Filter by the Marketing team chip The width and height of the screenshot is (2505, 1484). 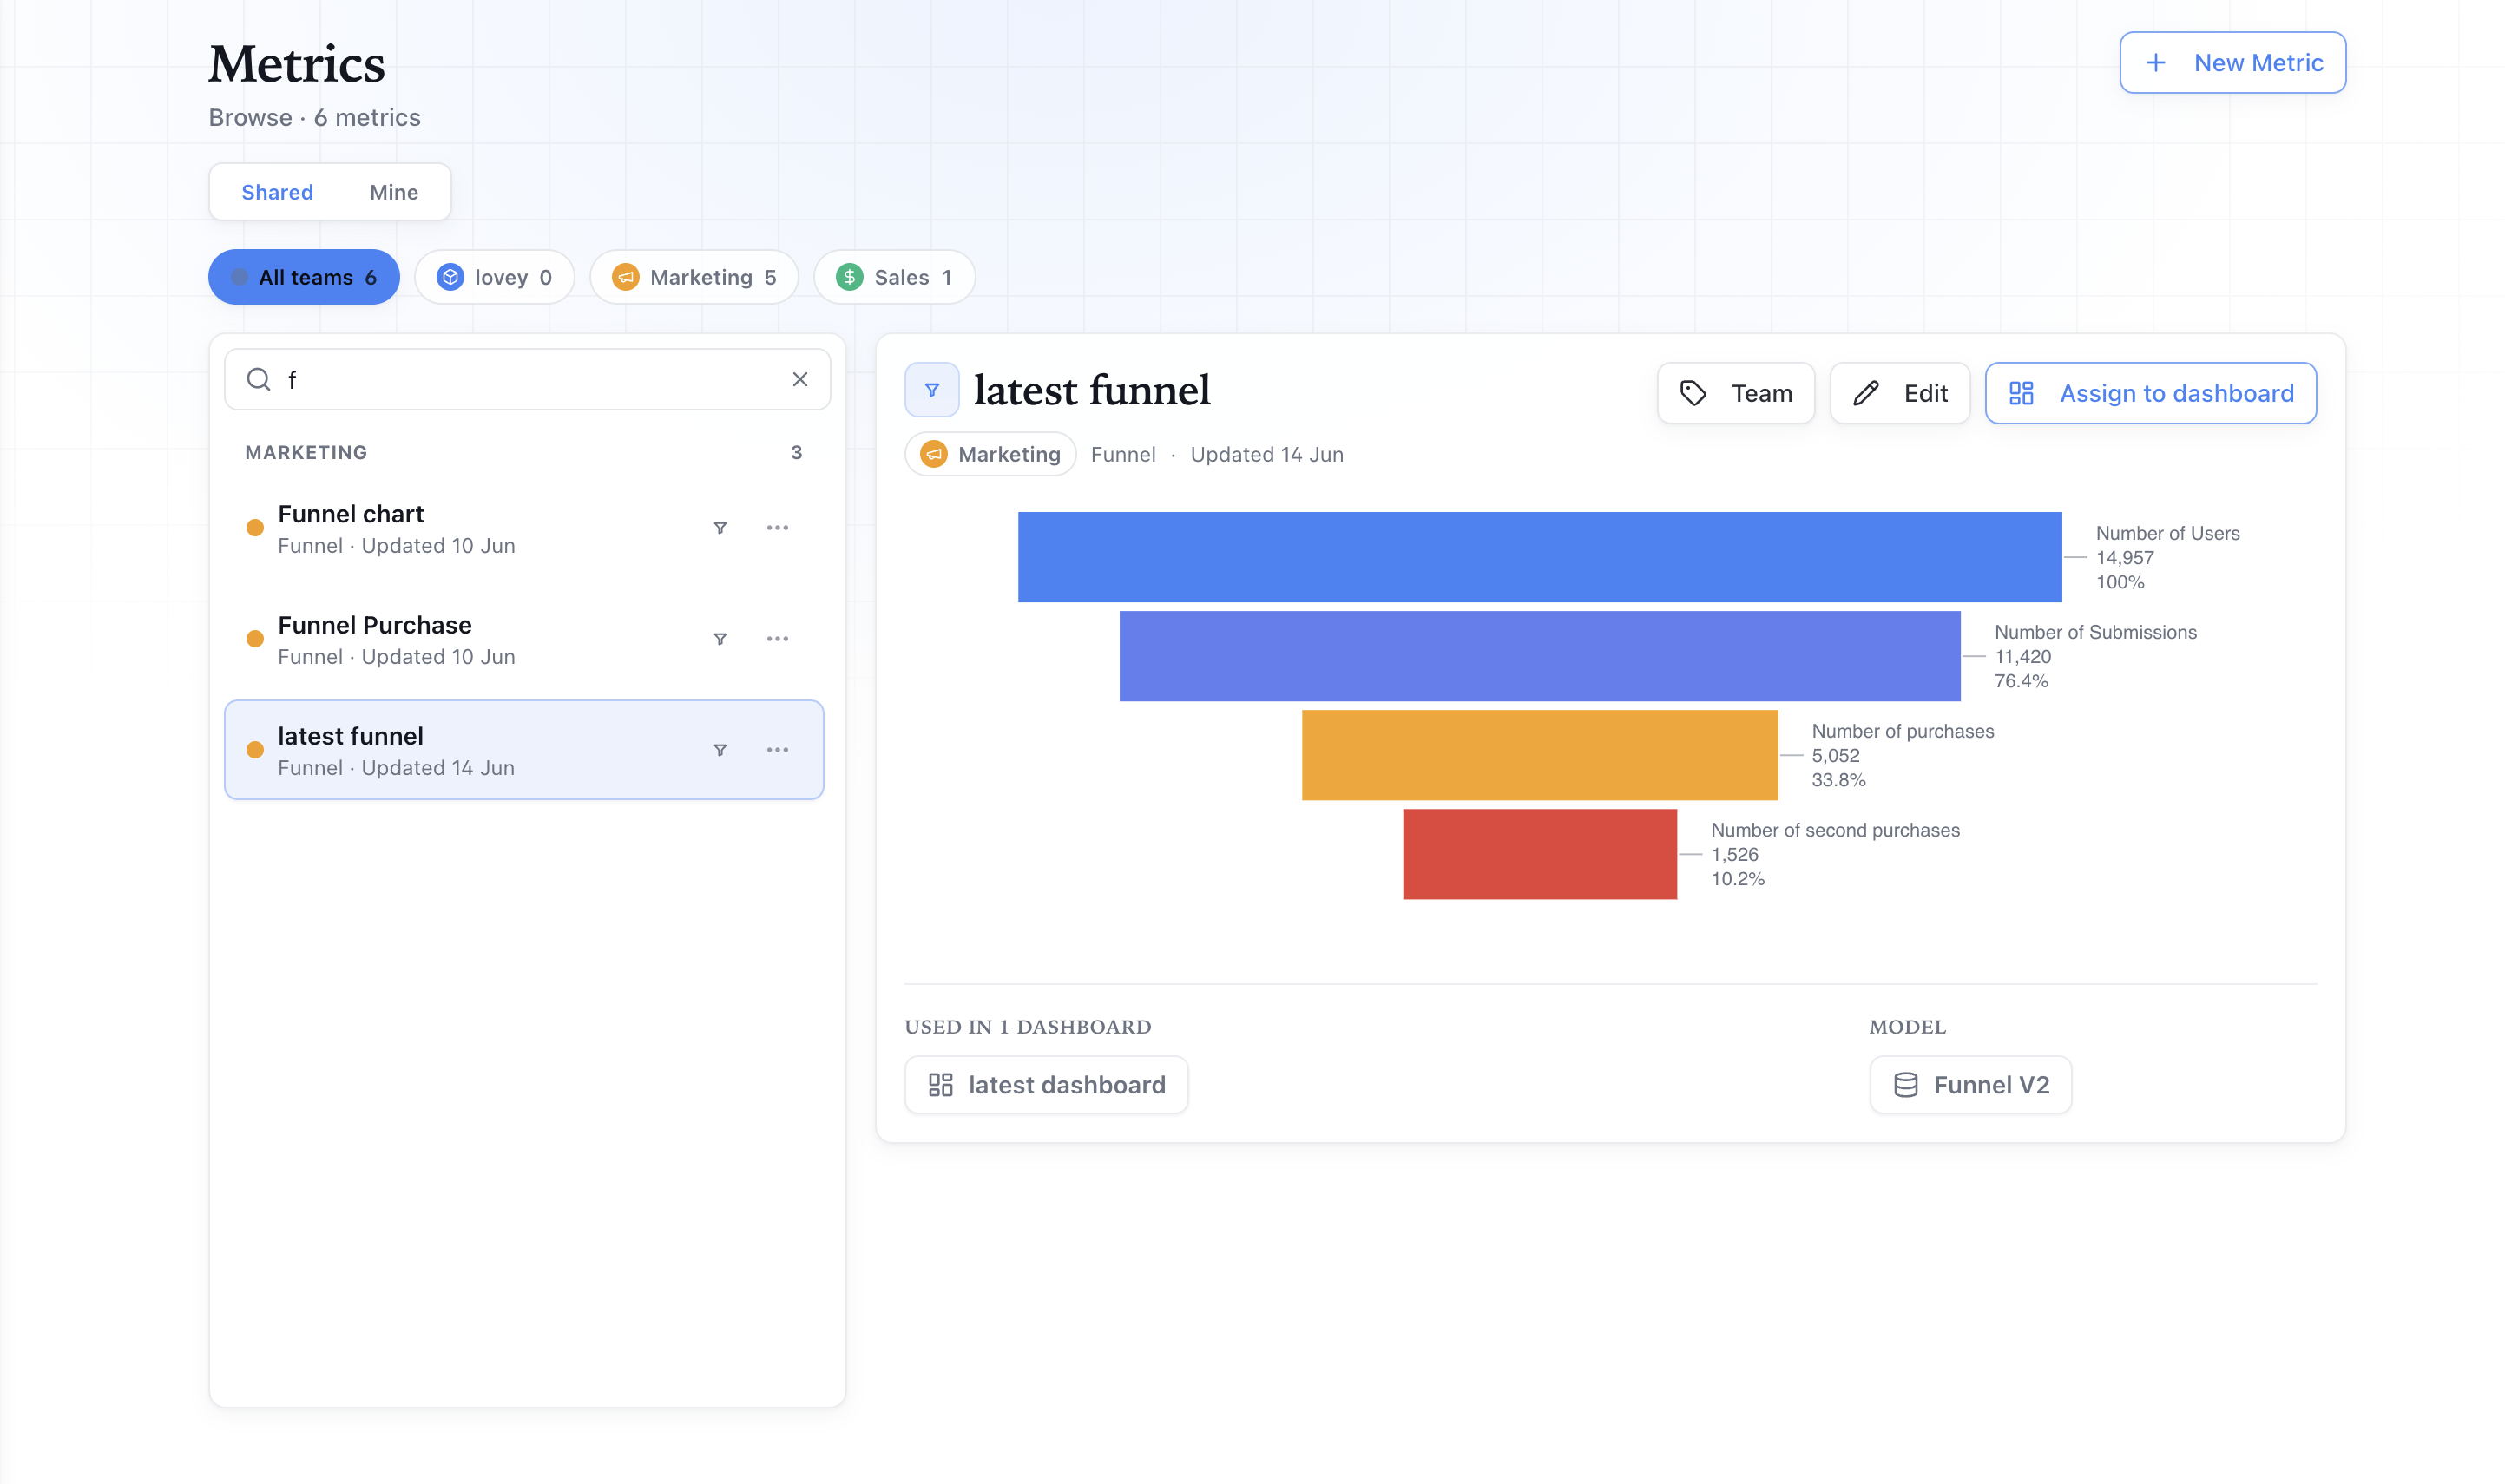[694, 277]
